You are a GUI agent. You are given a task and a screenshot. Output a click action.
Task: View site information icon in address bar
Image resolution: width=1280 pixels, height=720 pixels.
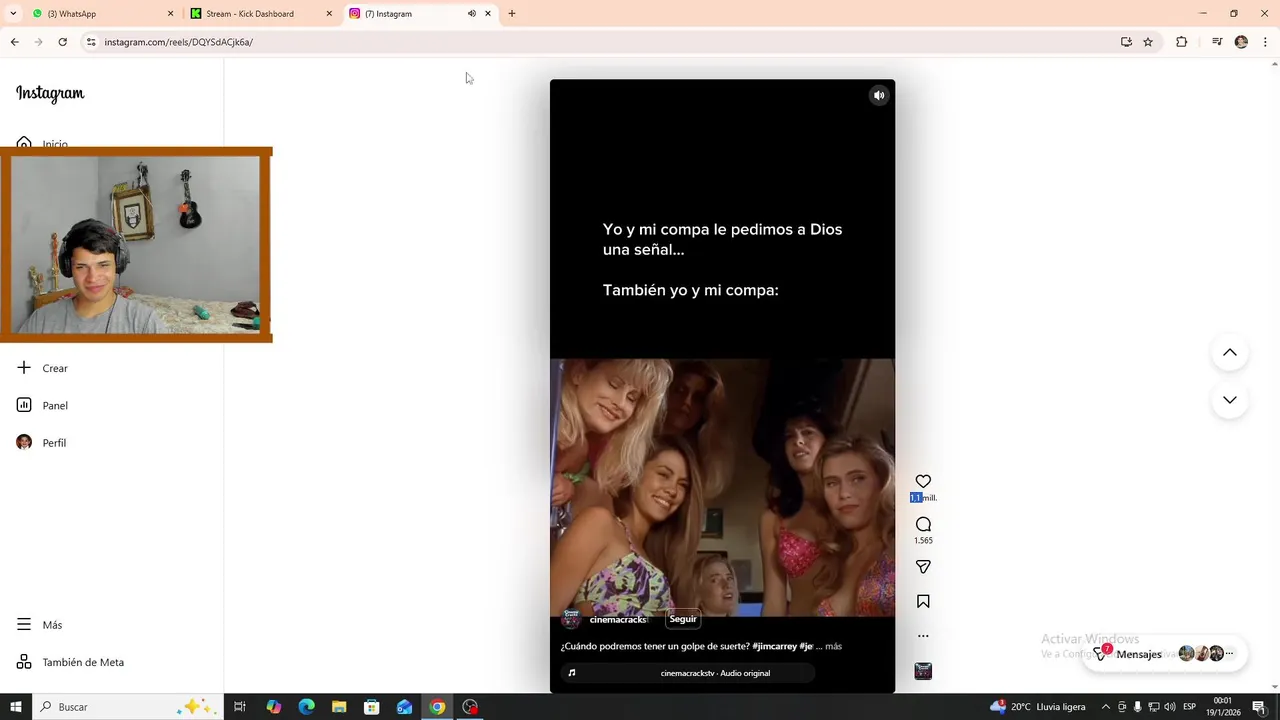tap(91, 42)
